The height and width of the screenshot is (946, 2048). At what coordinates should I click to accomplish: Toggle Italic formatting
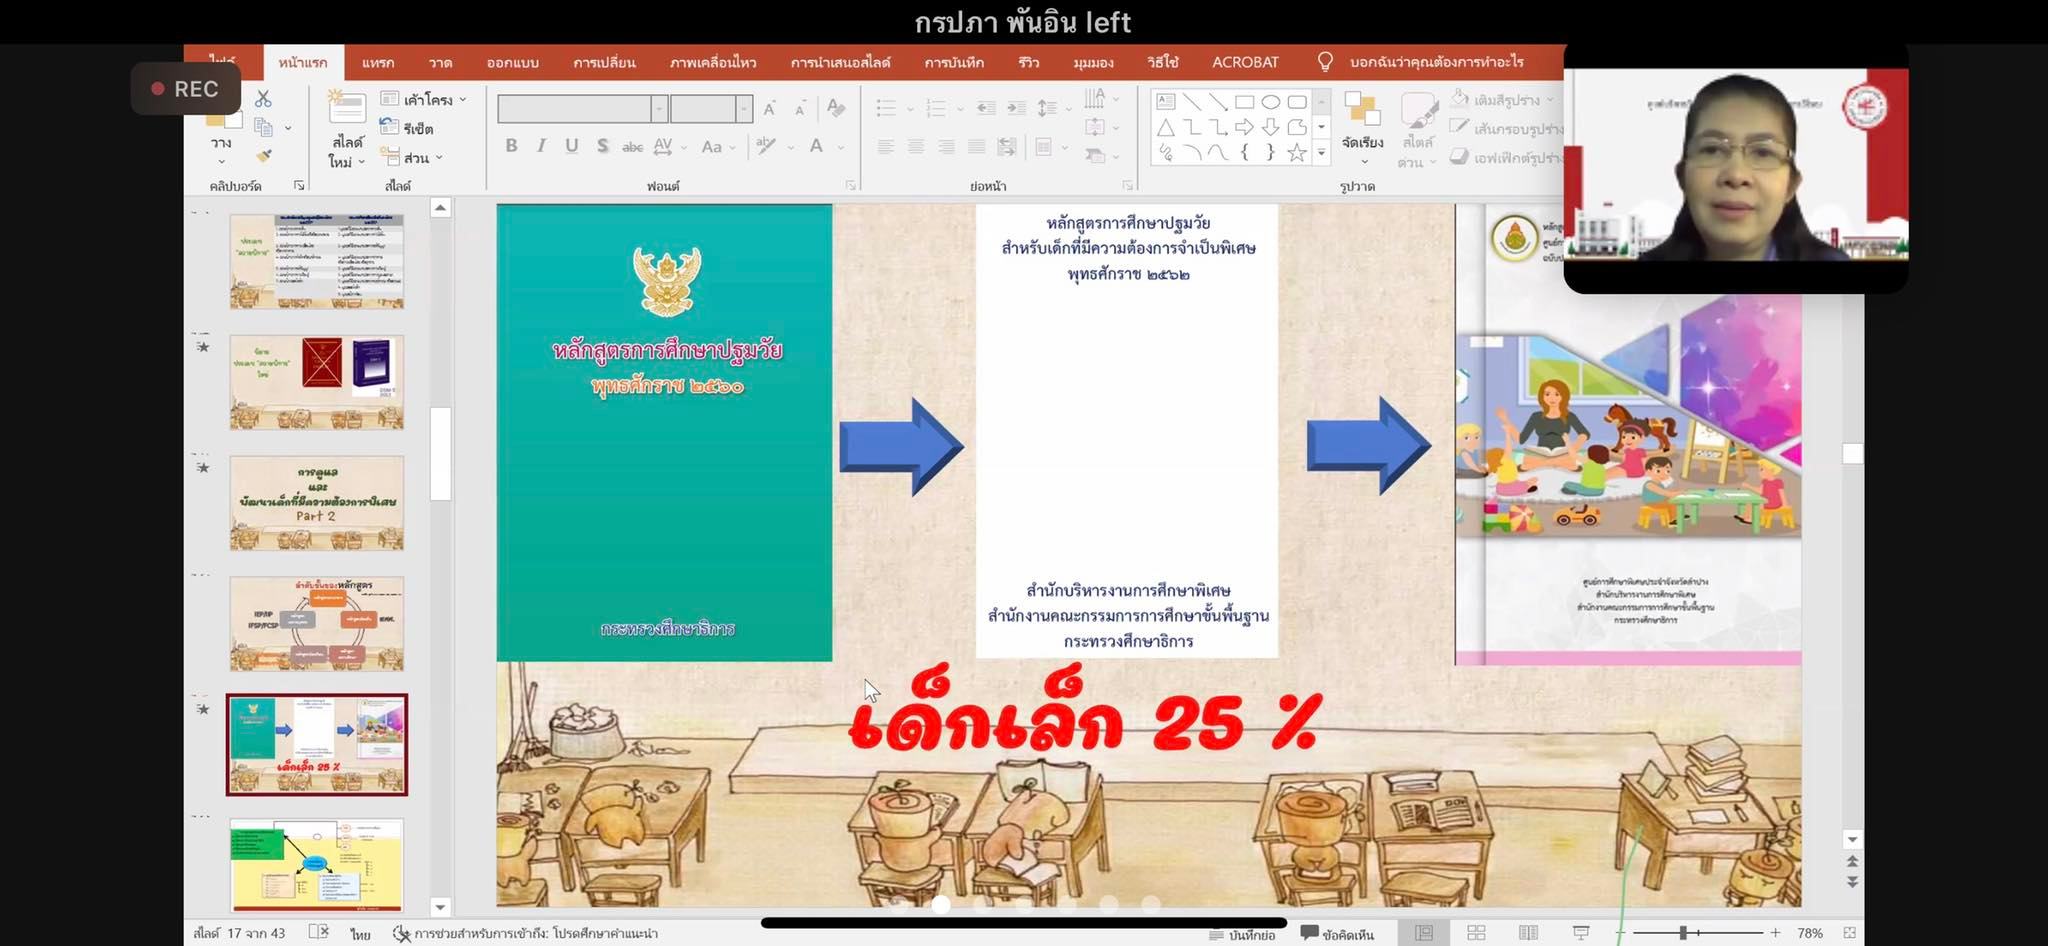click(541, 146)
